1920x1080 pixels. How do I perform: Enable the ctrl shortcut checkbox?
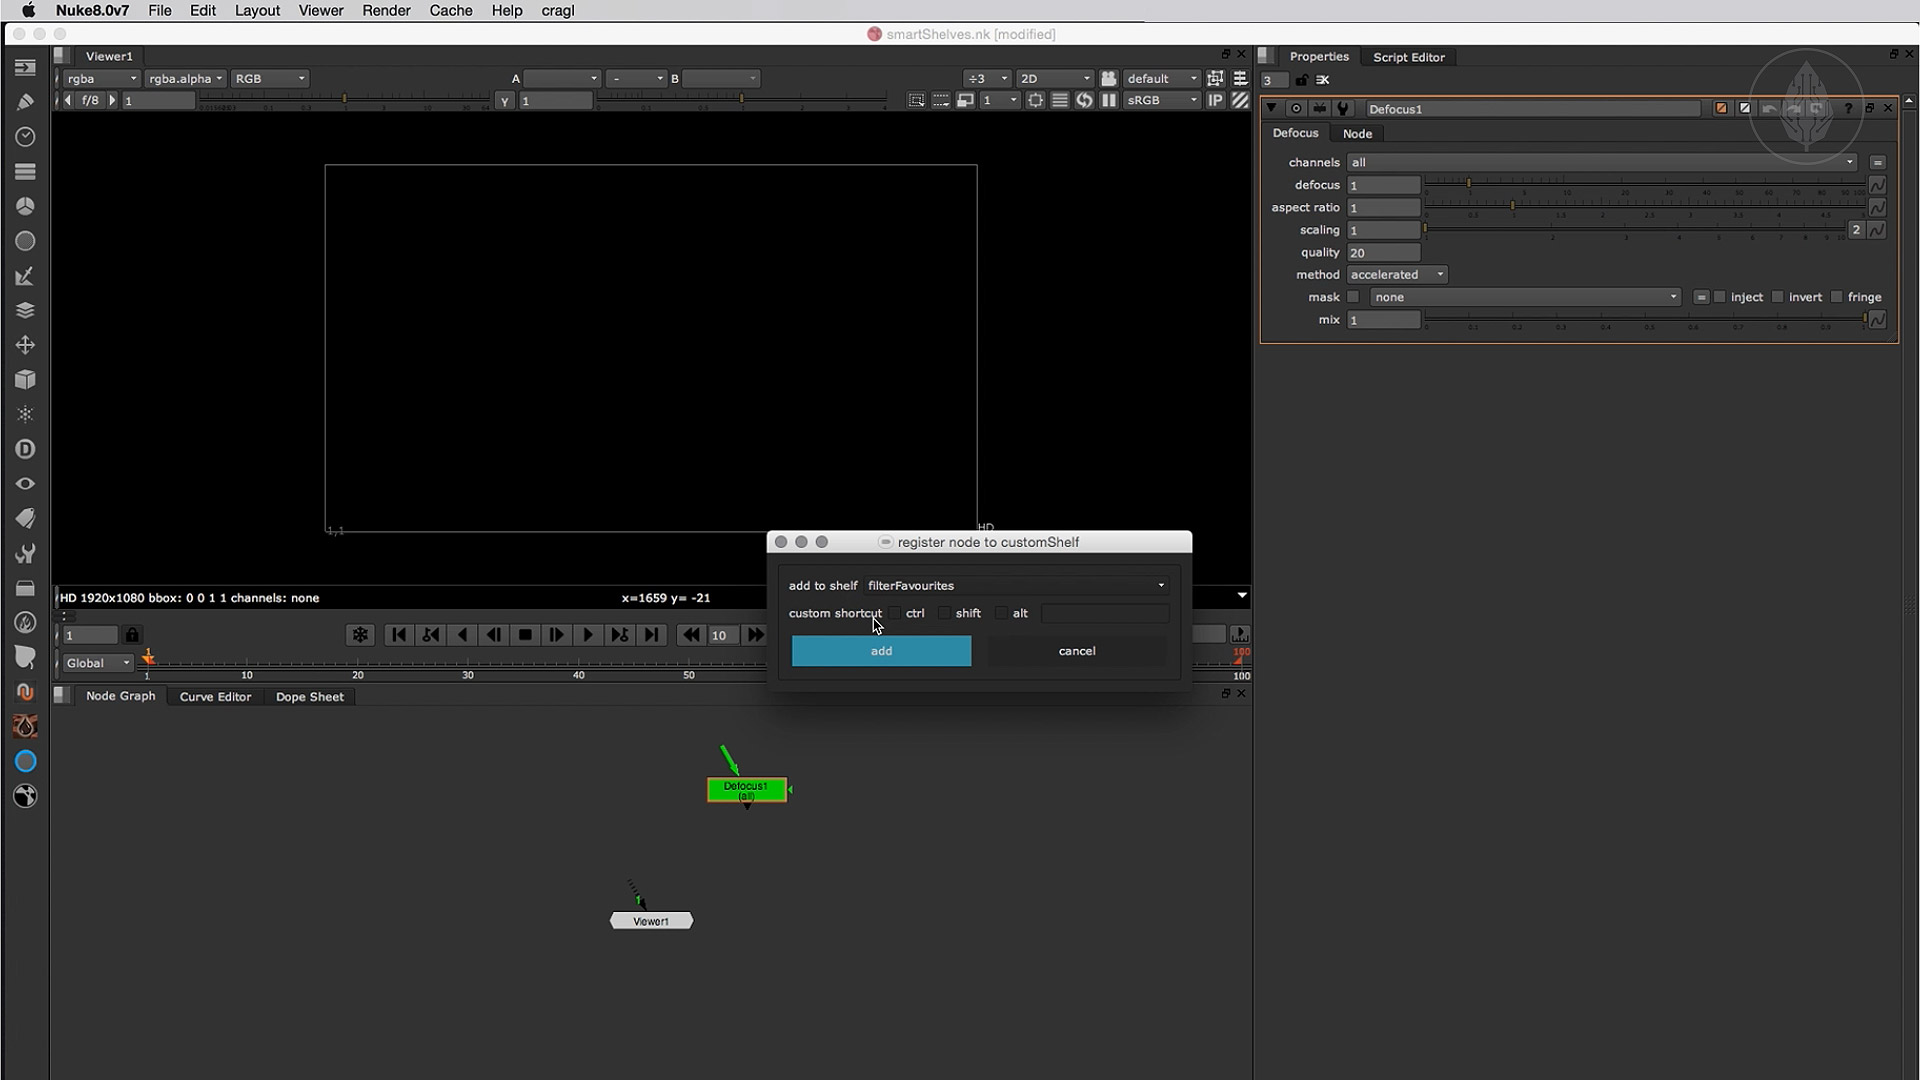click(896, 613)
